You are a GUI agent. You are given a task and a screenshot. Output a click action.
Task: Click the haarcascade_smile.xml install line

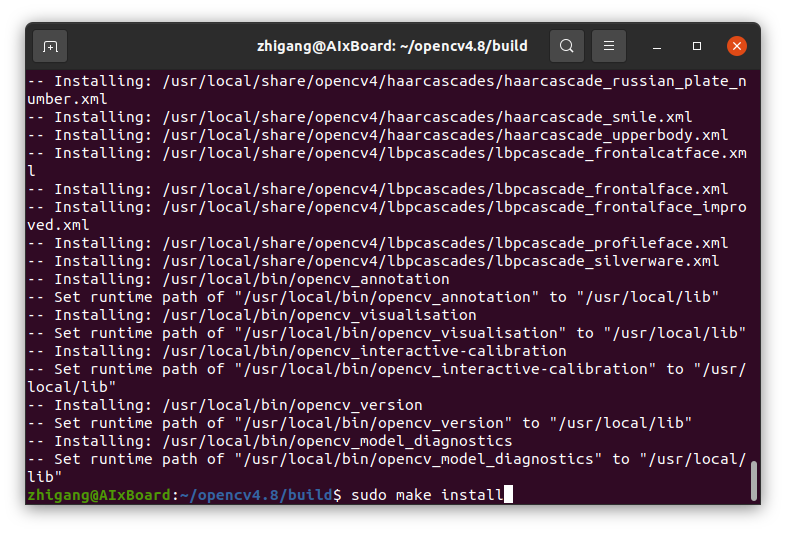pos(373,117)
